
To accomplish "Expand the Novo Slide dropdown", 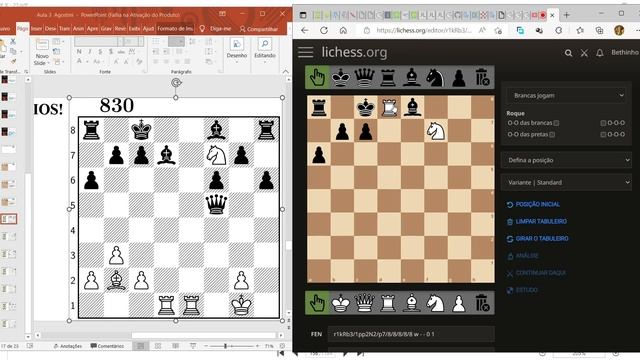I will pyautogui.click(x=42, y=60).
